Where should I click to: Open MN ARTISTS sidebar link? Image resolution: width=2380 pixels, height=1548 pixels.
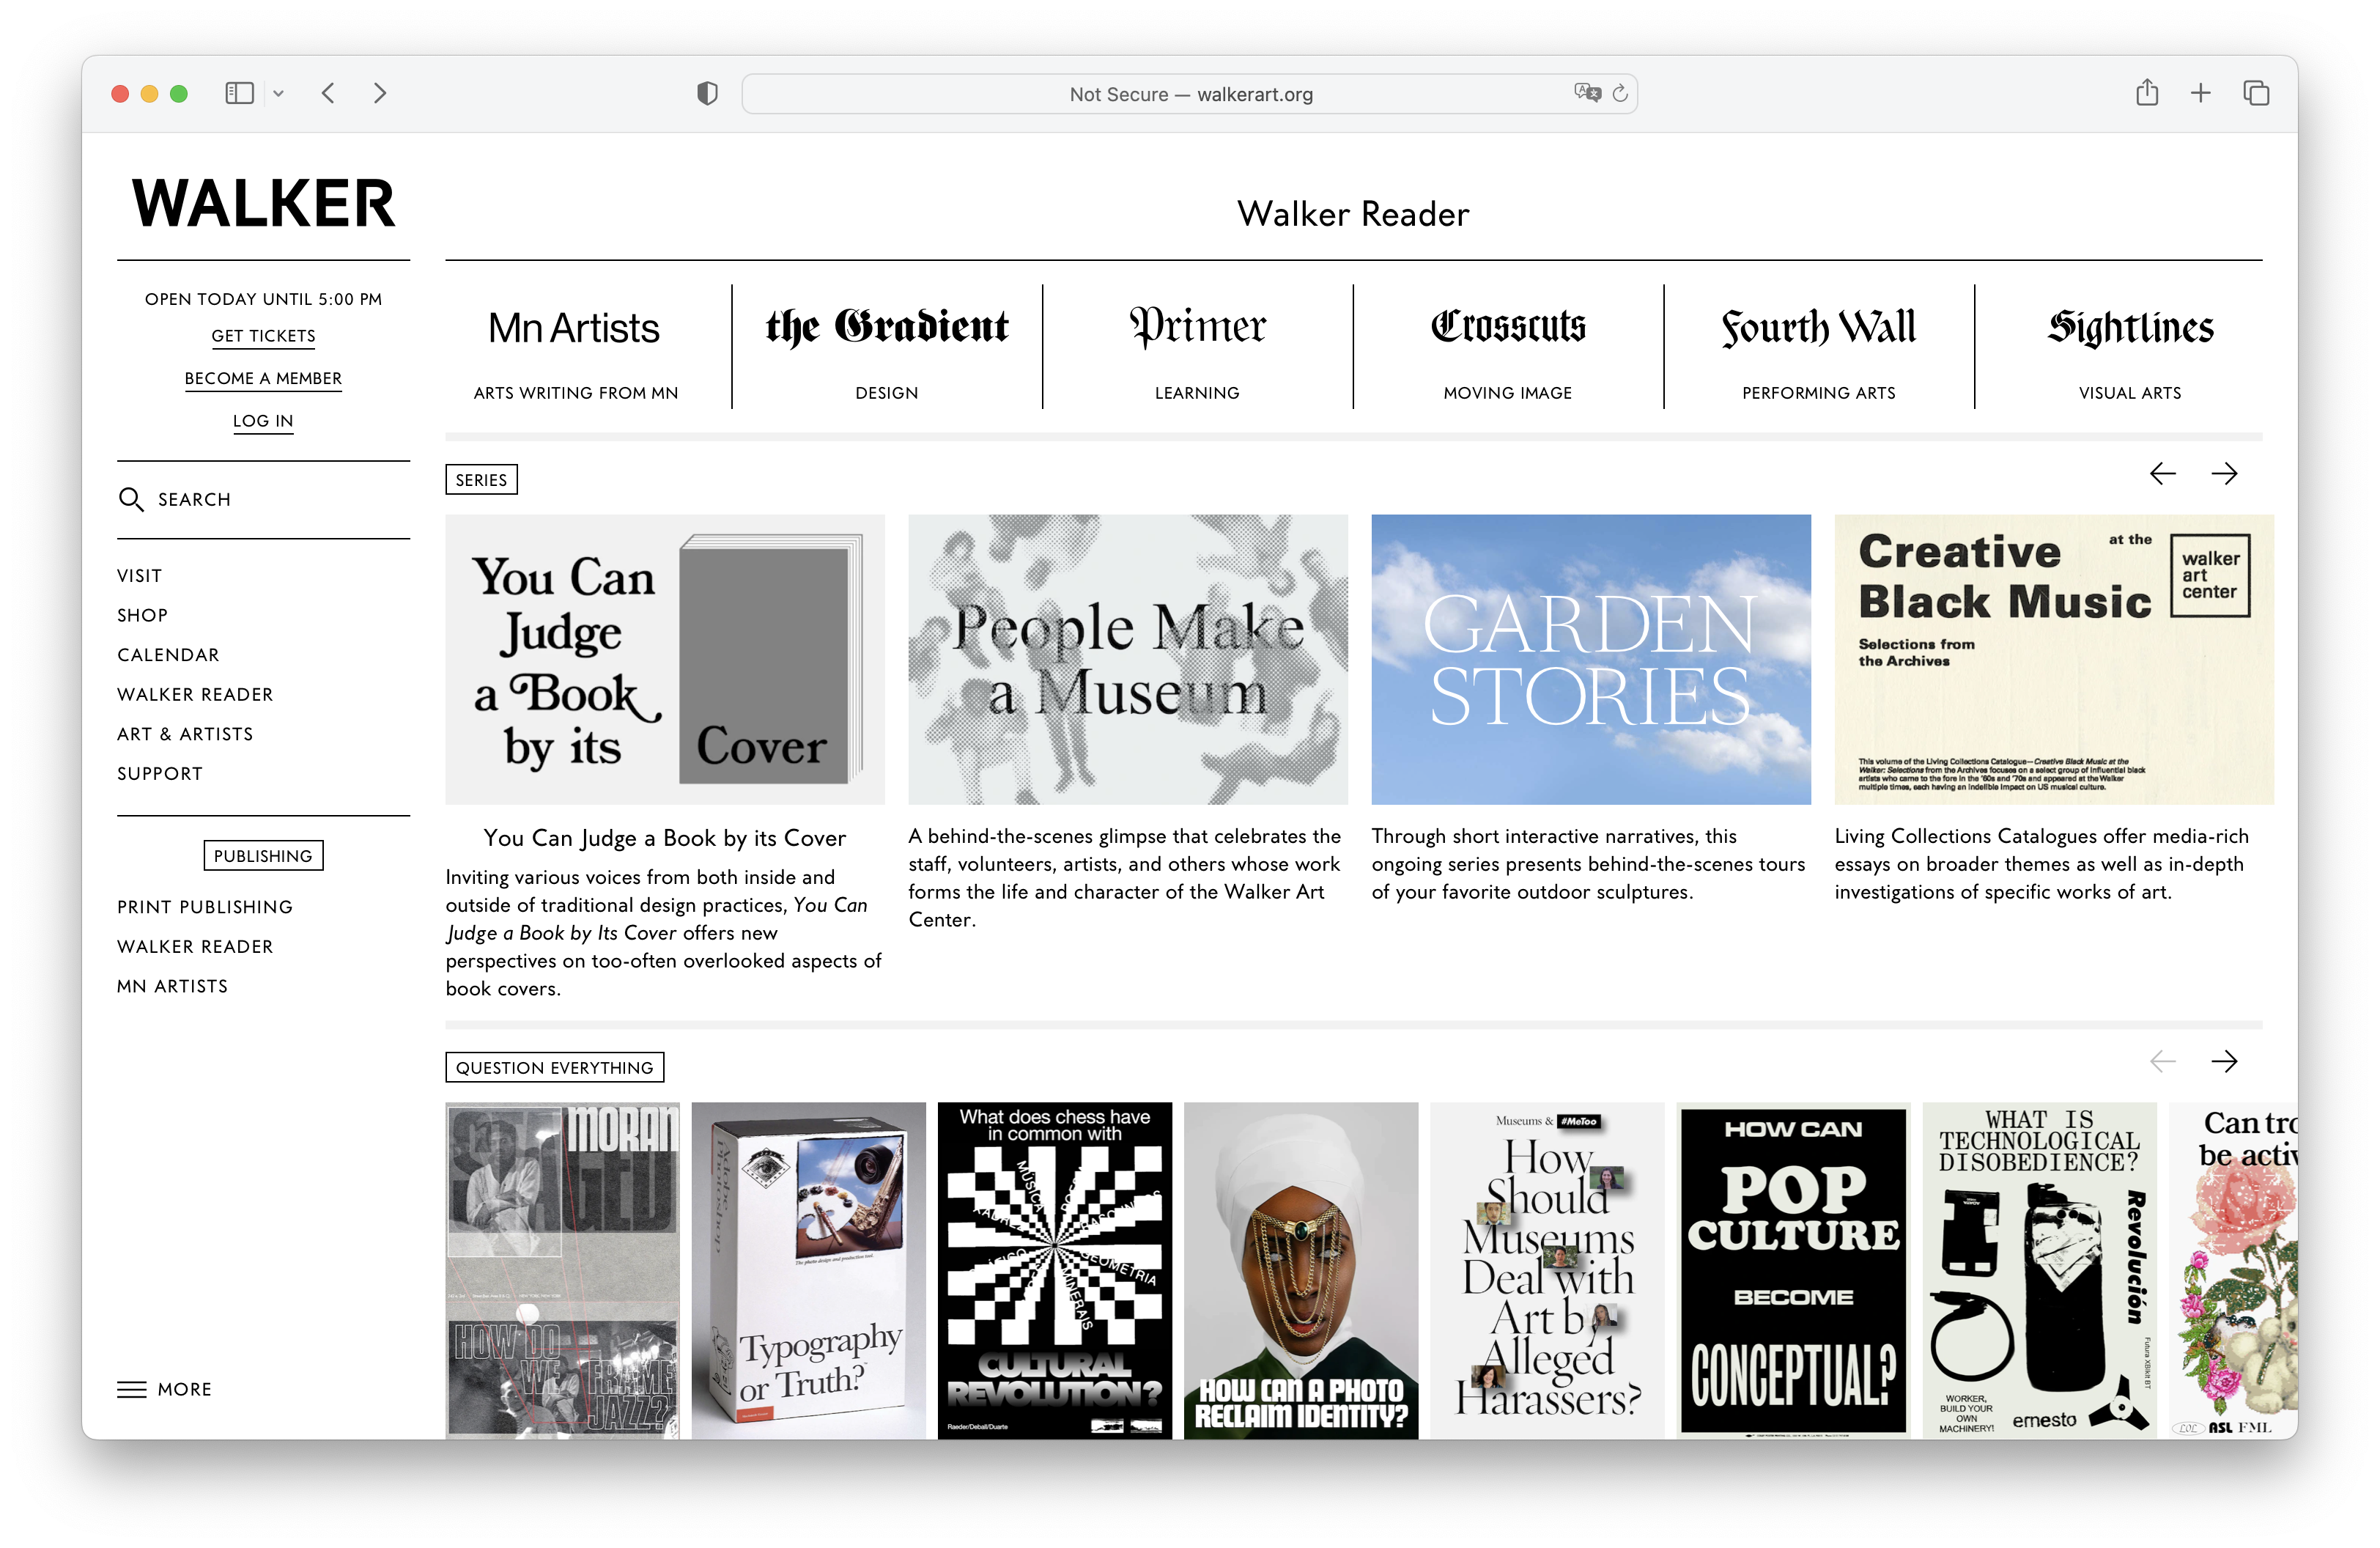pyautogui.click(x=172, y=986)
